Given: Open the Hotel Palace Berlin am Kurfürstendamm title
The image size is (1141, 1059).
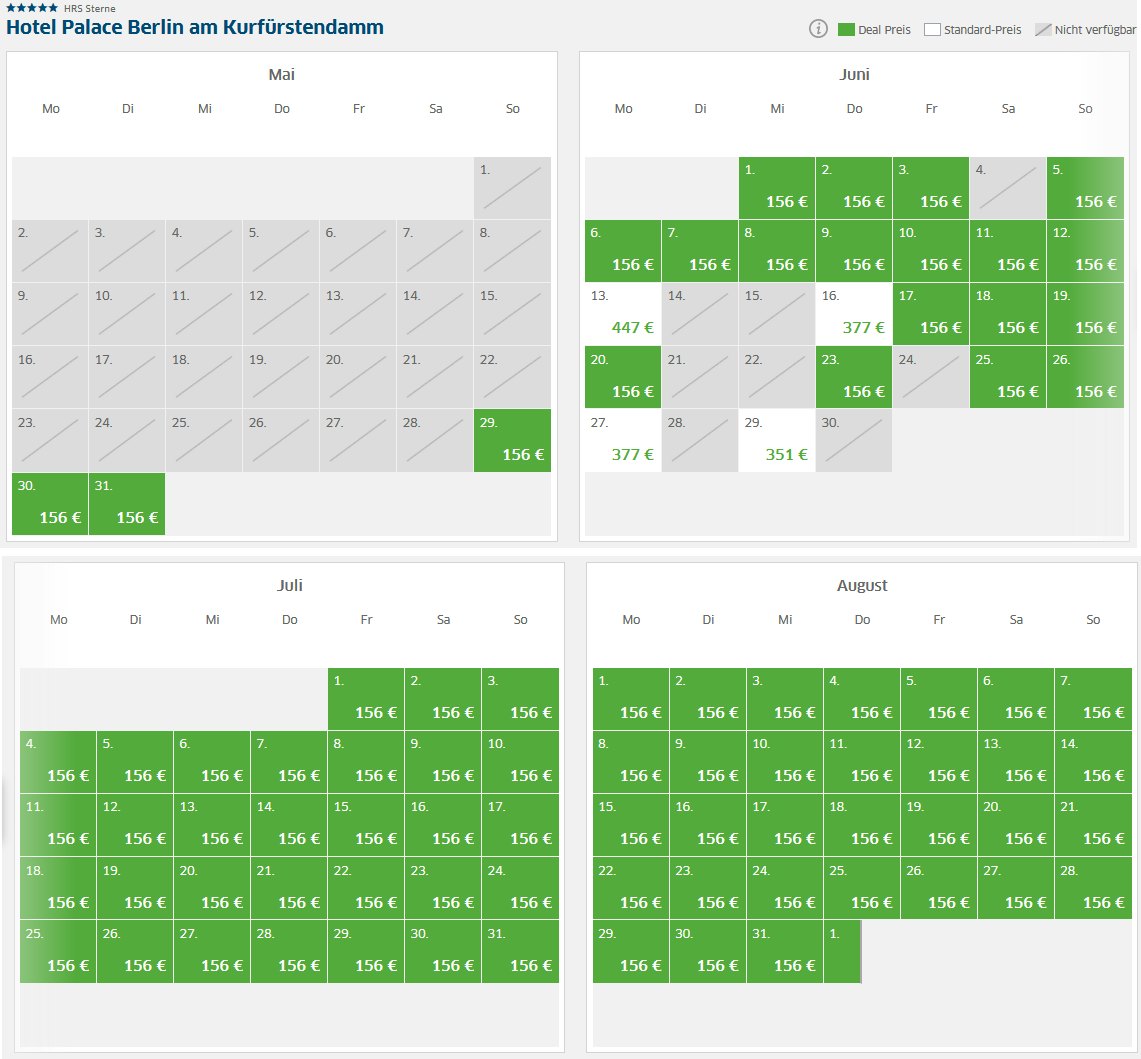Looking at the screenshot, I should click(195, 27).
